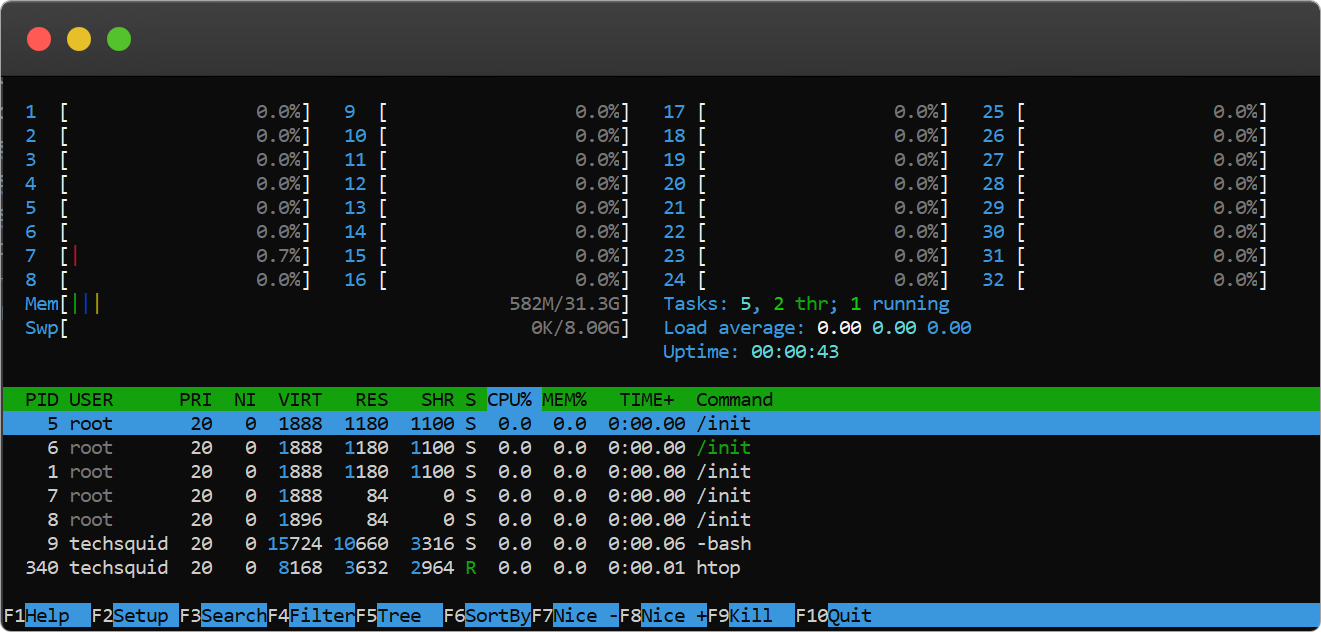Click the CPU 25 usage meter

(x=1126, y=112)
